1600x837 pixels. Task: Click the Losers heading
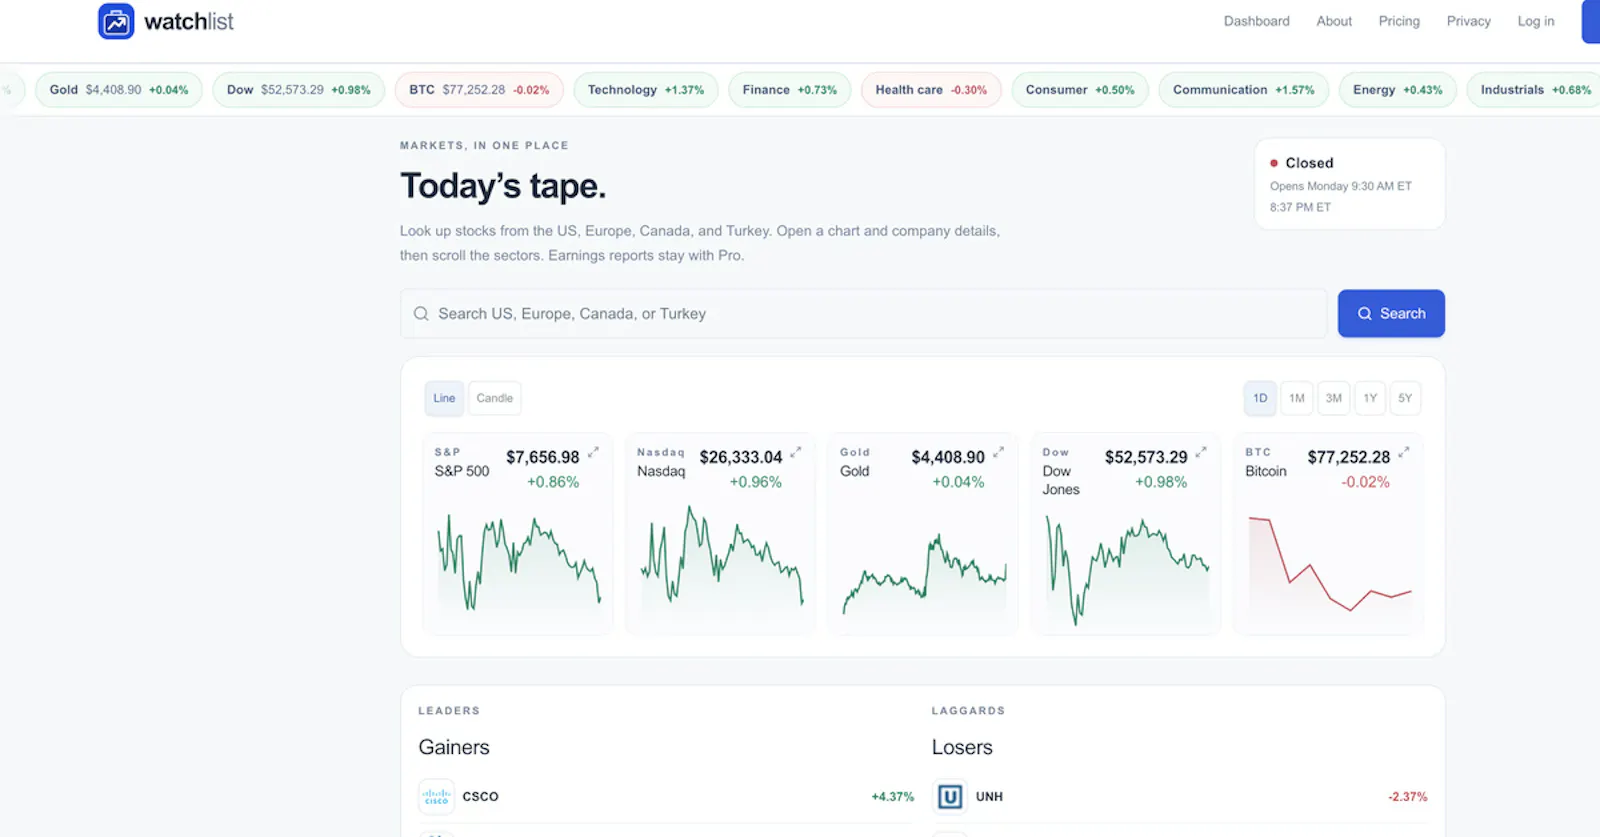(x=962, y=747)
